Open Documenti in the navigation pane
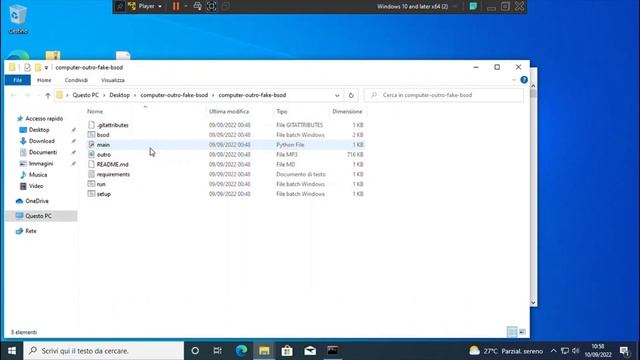Viewport: 640px width, 360px height. click(43, 152)
